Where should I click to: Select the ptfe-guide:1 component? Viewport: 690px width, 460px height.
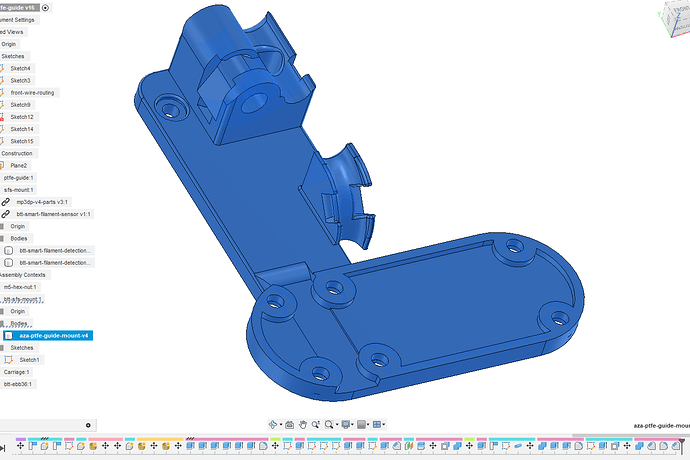tap(18, 178)
